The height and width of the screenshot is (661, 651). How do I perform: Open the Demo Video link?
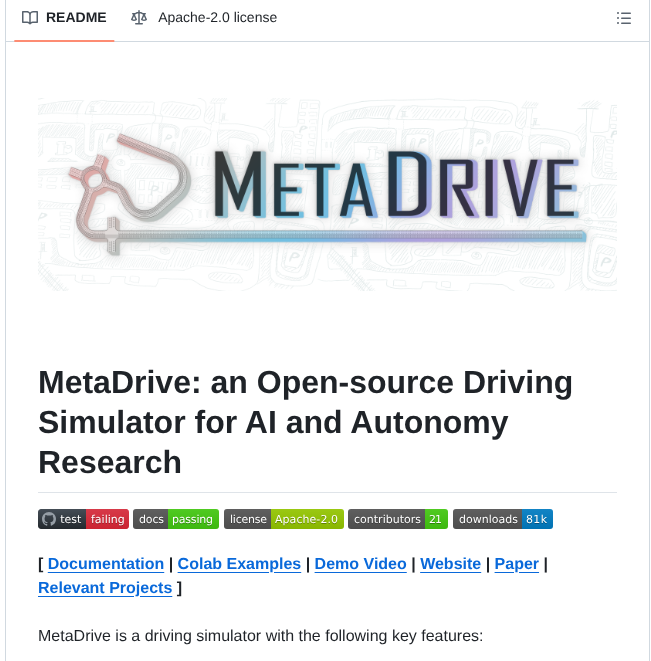(x=360, y=564)
